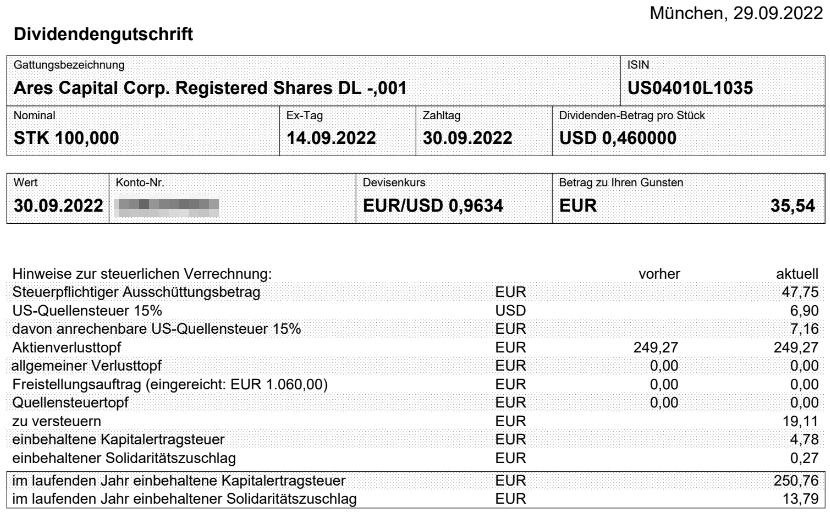Click the Dividendengutschrift heading

(x=103, y=34)
